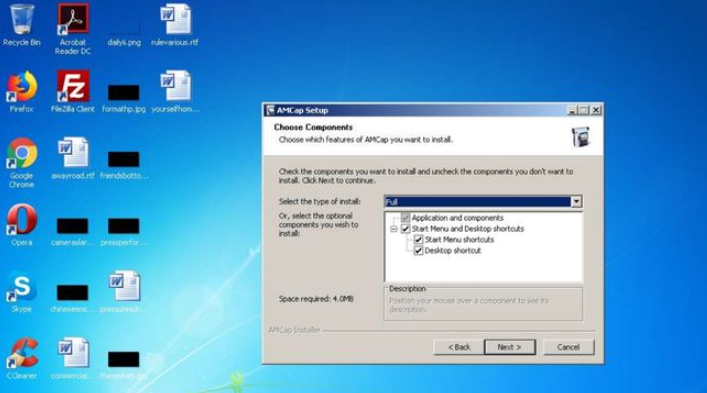This screenshot has height=393, width=707.
Task: Select the FileZilla Client shortcut
Action: (x=73, y=91)
